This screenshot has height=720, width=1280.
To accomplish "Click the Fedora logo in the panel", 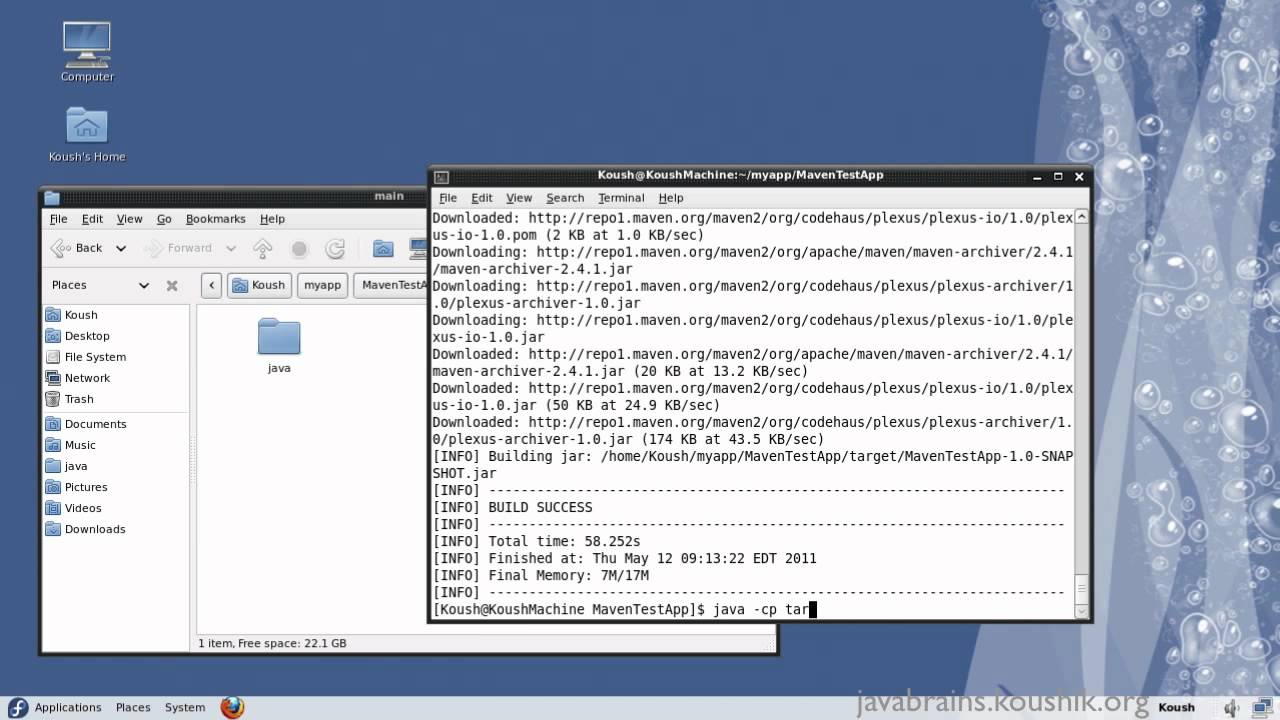I will click(18, 708).
